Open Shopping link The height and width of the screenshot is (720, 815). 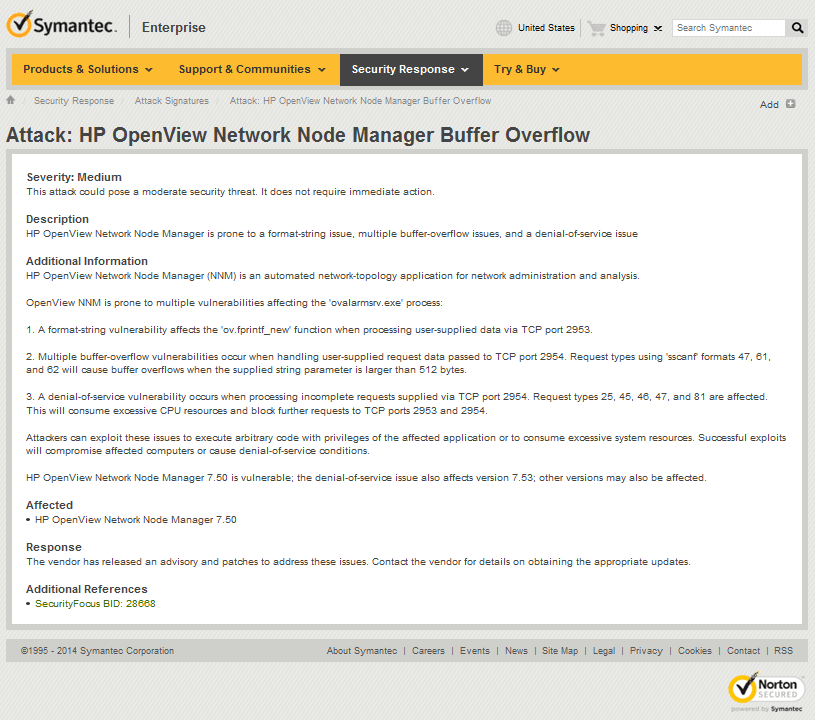[628, 28]
